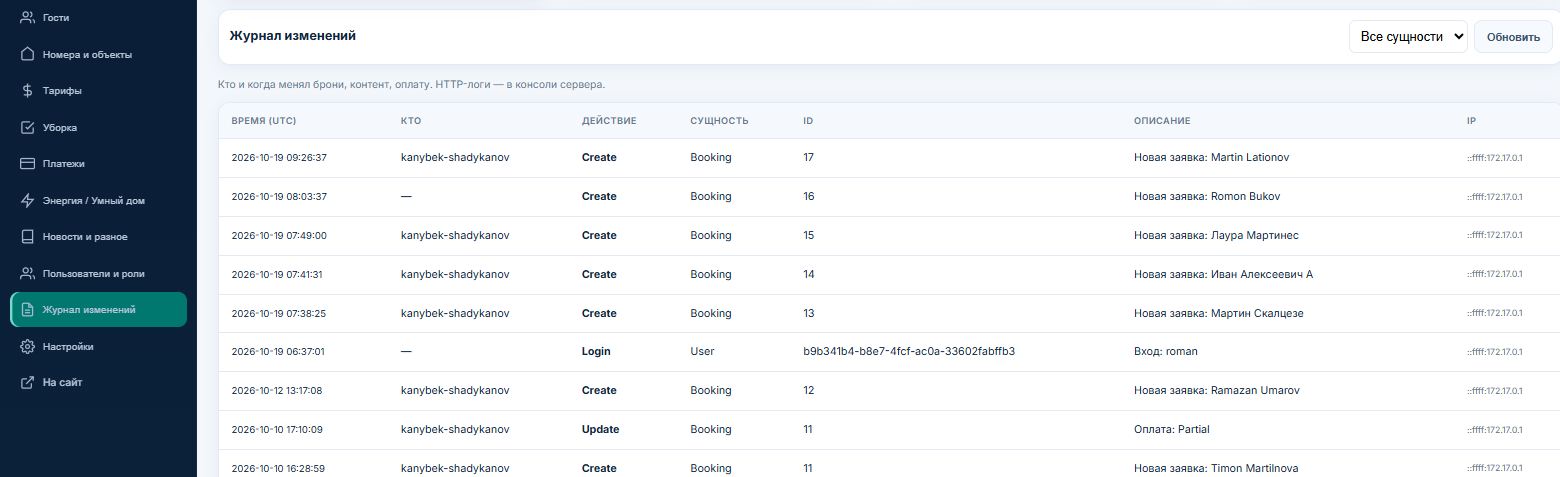Click description Новая заявка: Romon Bukov

pyautogui.click(x=1207, y=197)
